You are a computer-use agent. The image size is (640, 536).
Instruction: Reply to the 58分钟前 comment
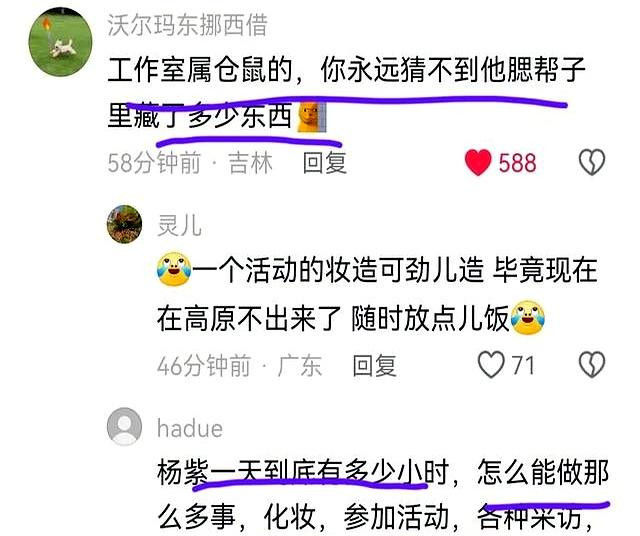(324, 163)
